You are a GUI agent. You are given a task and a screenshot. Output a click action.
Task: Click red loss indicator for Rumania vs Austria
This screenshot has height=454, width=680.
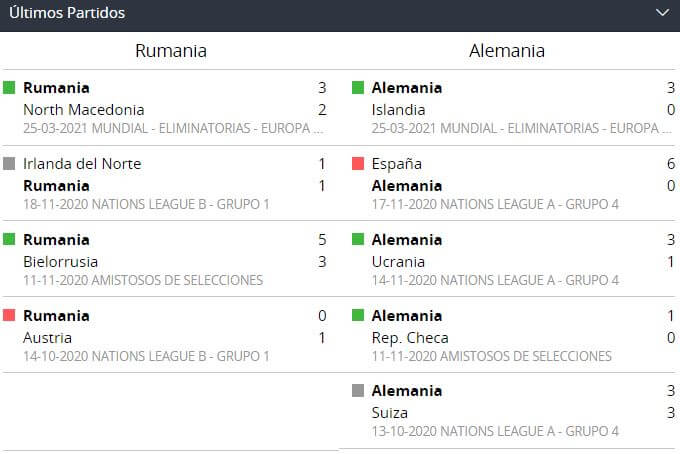click(x=10, y=316)
